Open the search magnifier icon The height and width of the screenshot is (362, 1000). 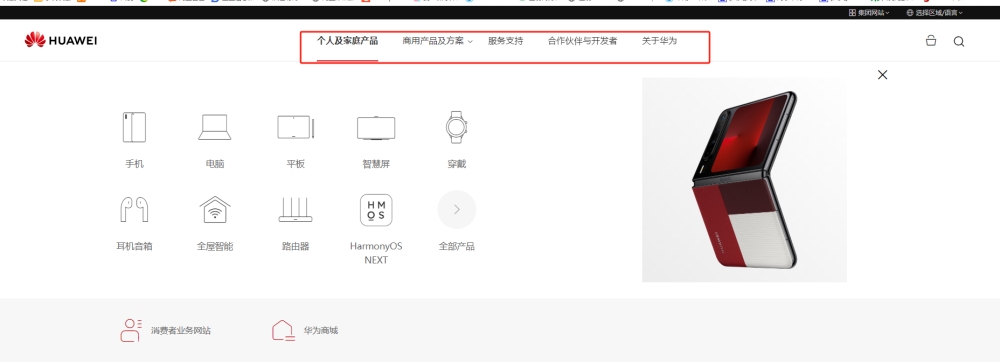click(959, 41)
